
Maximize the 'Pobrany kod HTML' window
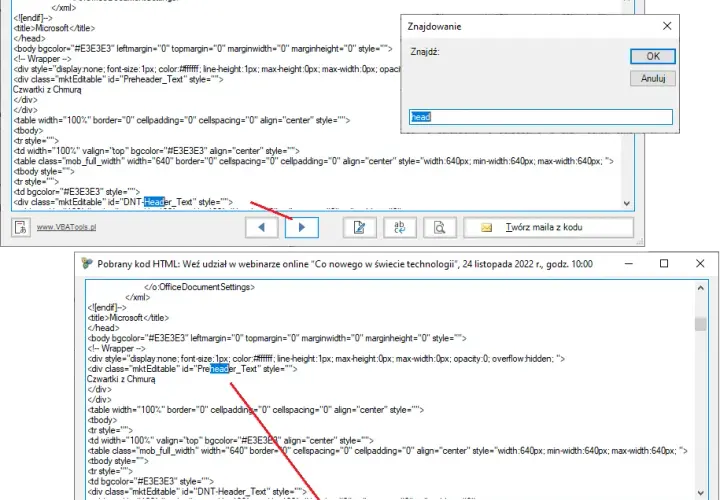(x=664, y=264)
